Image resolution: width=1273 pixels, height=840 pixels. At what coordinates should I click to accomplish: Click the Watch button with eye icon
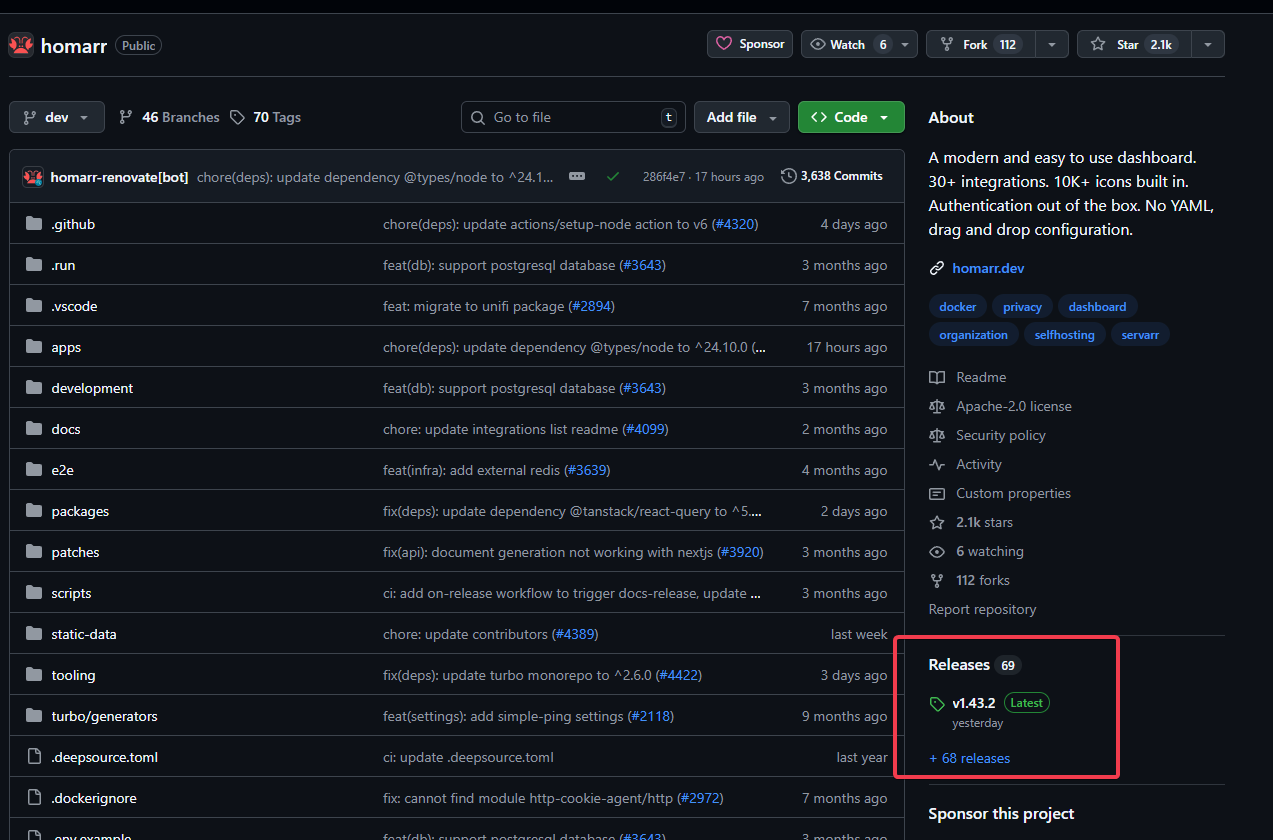(x=849, y=44)
